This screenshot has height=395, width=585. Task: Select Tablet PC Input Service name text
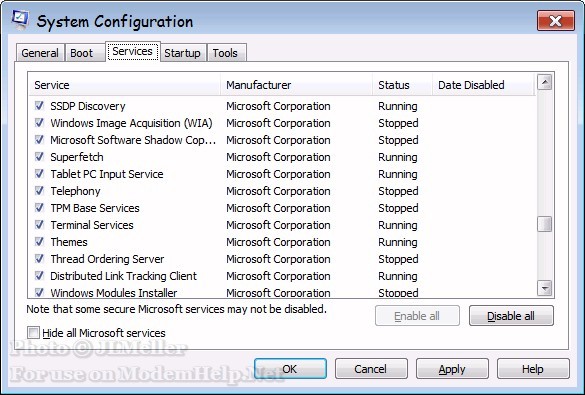click(107, 174)
